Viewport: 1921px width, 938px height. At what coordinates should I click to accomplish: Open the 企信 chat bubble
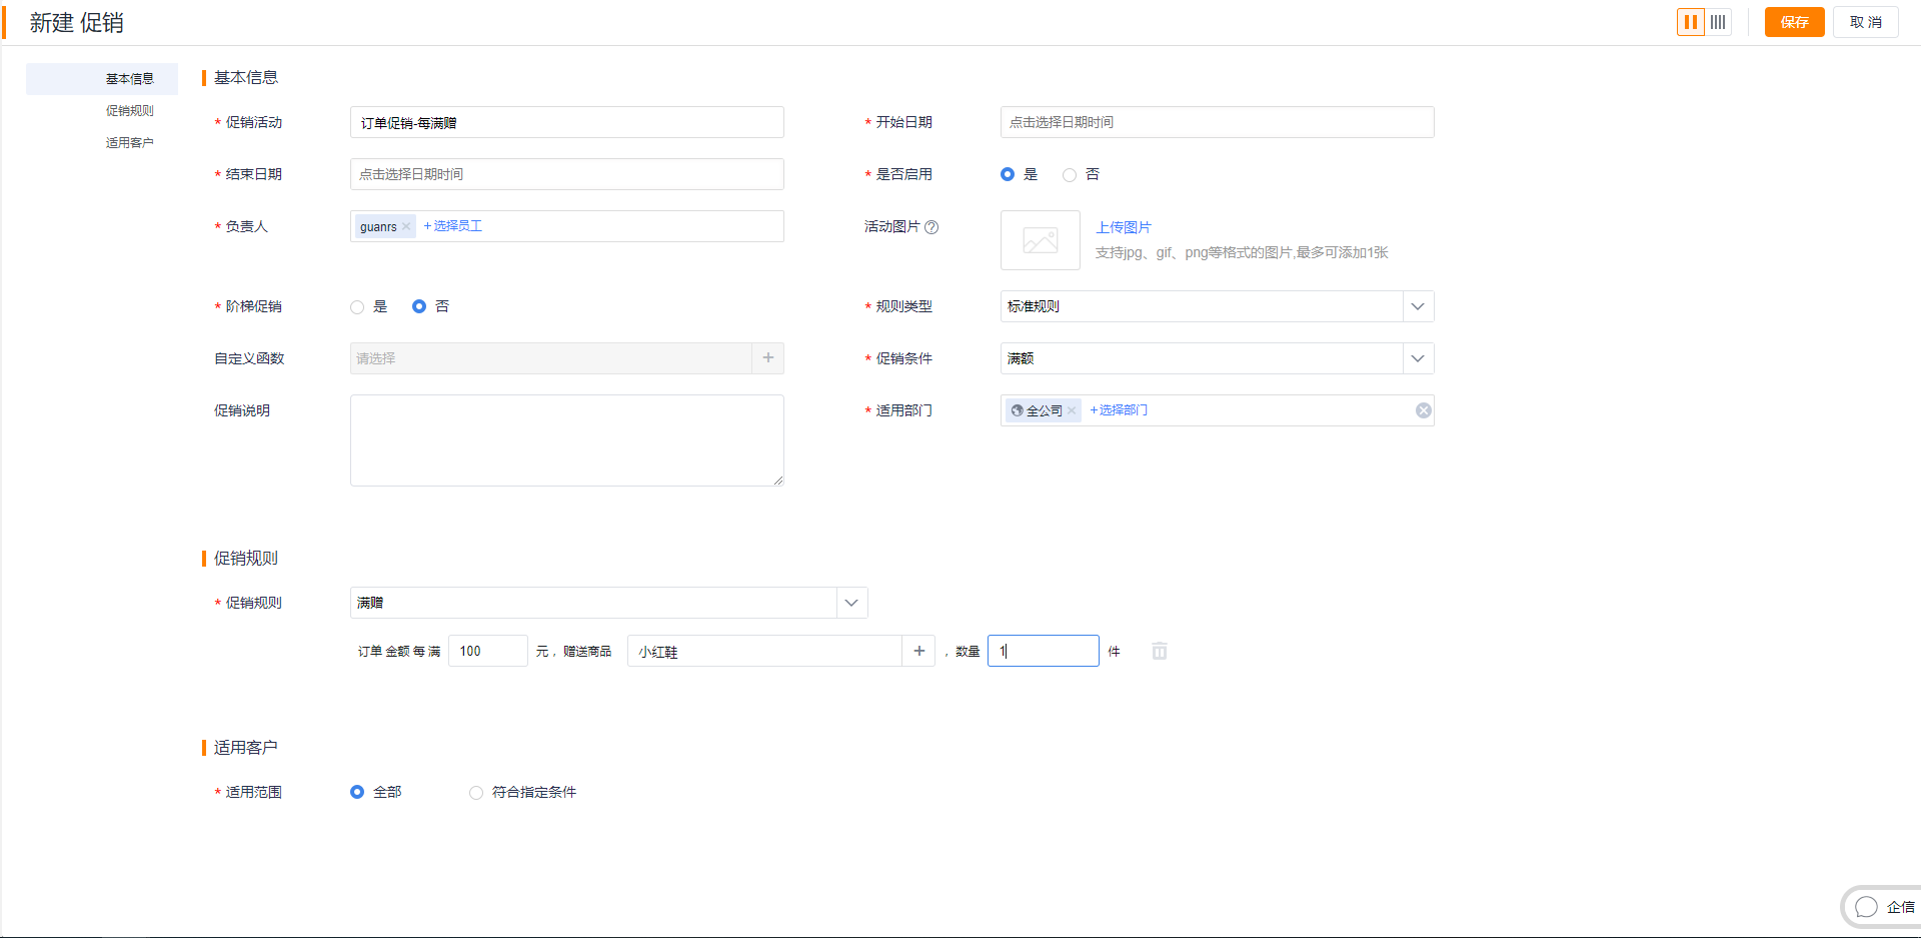click(1884, 907)
